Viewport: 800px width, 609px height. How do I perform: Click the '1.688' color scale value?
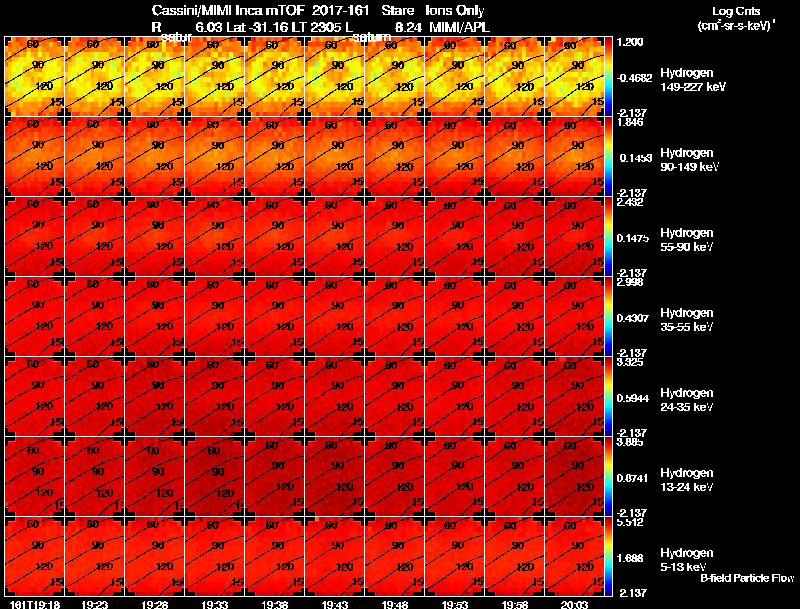[630, 559]
